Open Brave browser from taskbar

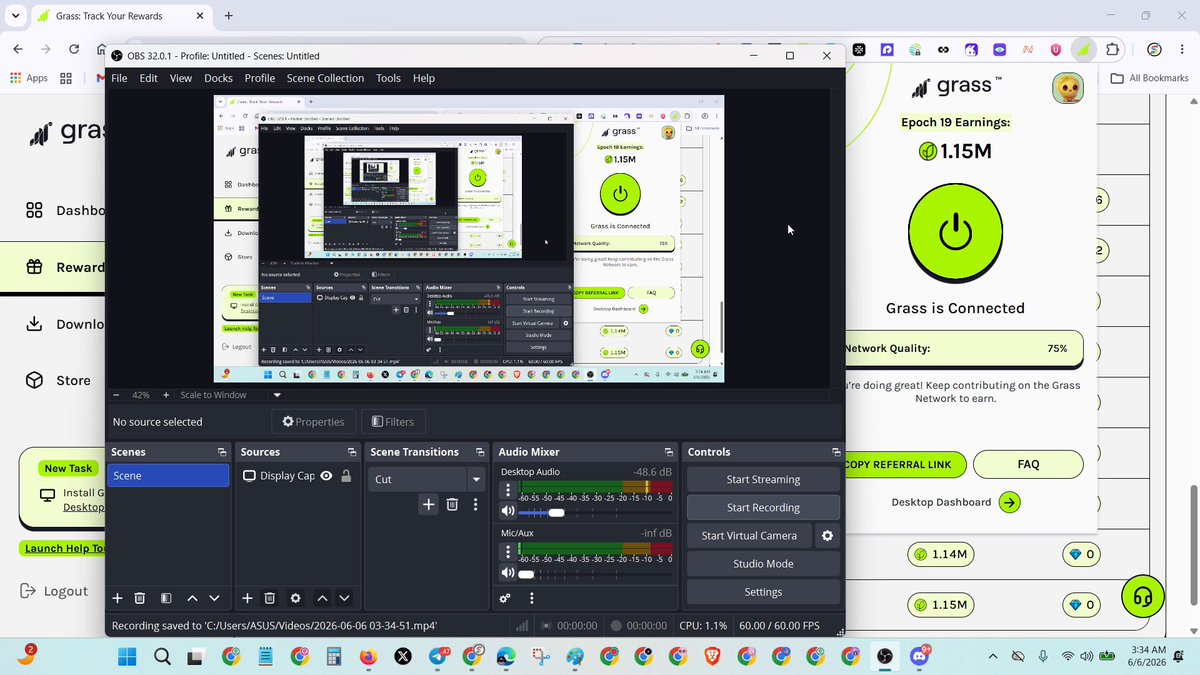pos(712,657)
